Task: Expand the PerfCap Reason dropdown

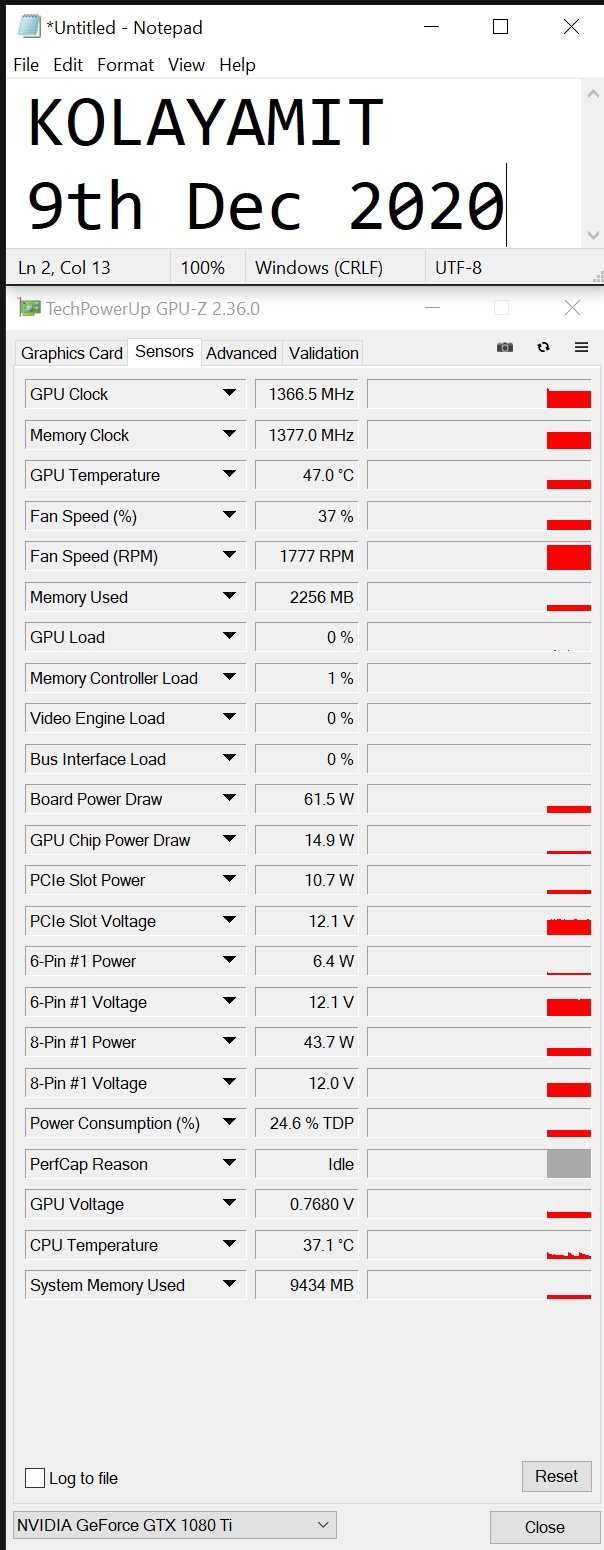Action: click(230, 1164)
